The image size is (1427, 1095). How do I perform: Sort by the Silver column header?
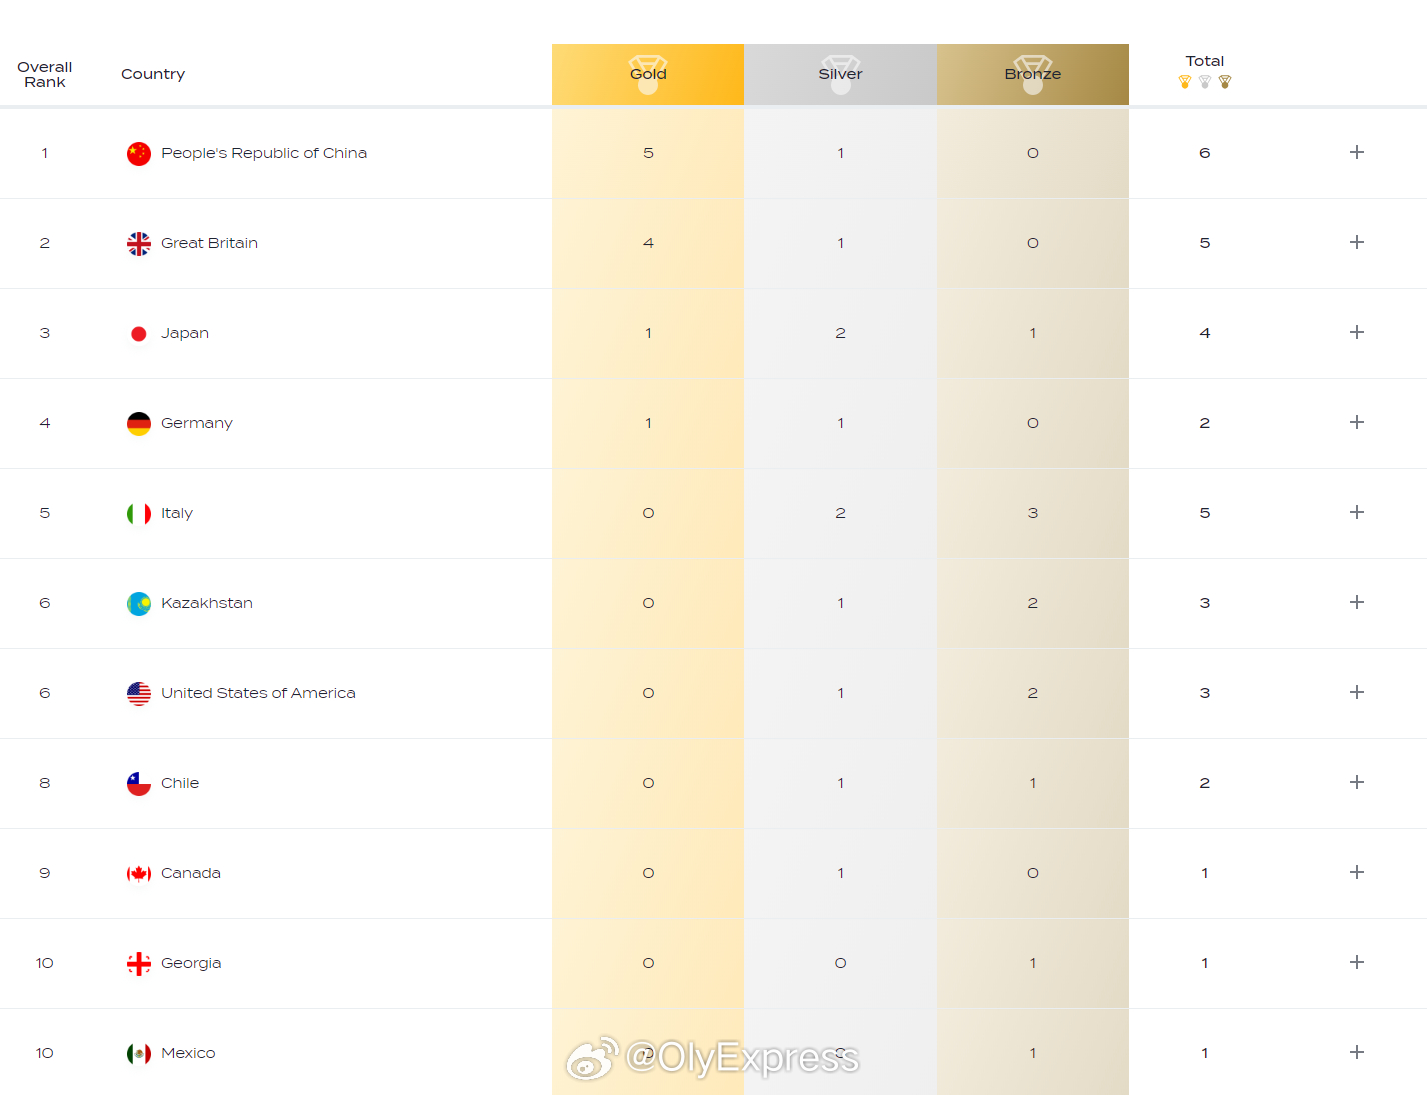point(840,74)
